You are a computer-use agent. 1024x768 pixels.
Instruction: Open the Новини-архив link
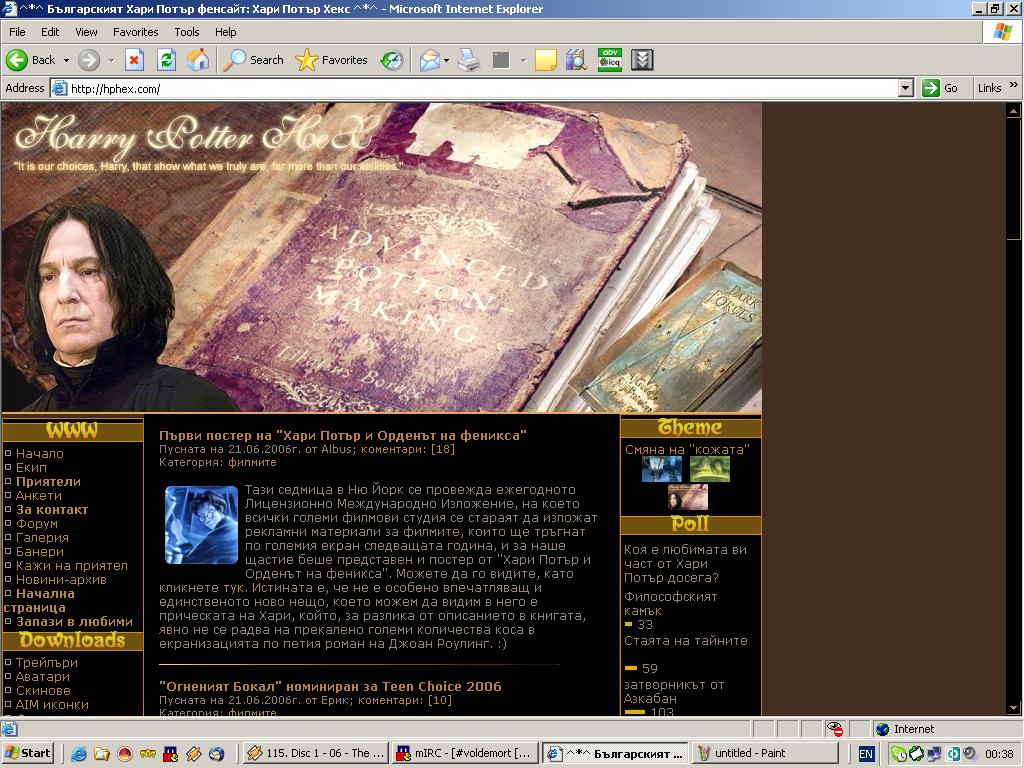61,580
